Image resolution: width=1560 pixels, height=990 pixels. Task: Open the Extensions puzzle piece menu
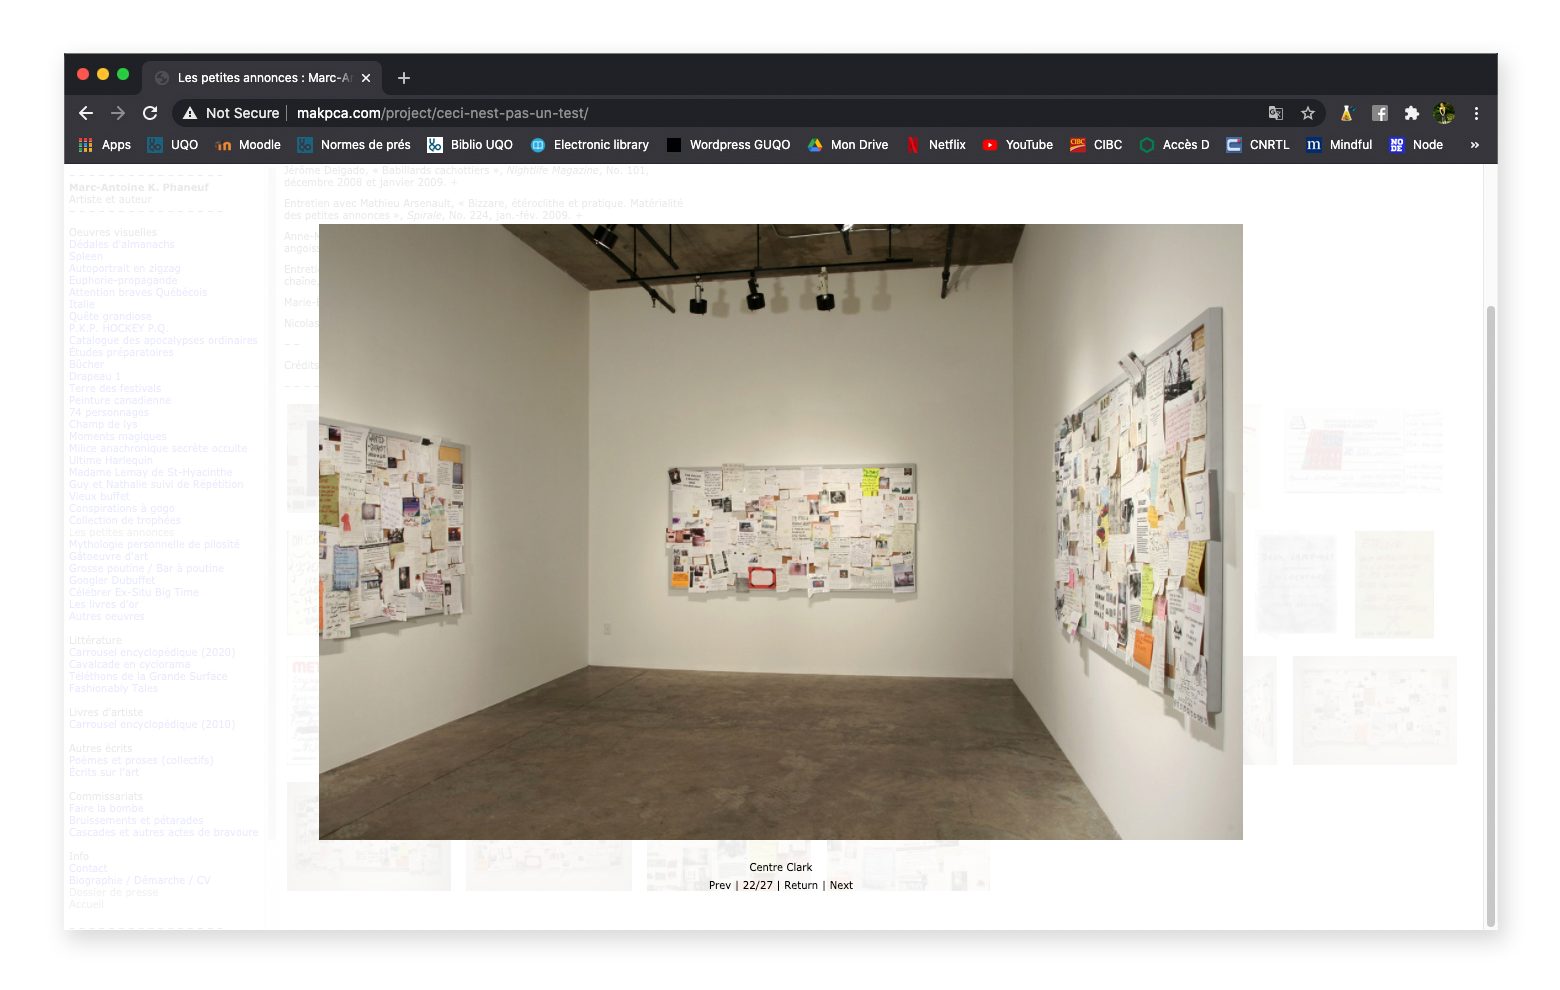coord(1411,113)
